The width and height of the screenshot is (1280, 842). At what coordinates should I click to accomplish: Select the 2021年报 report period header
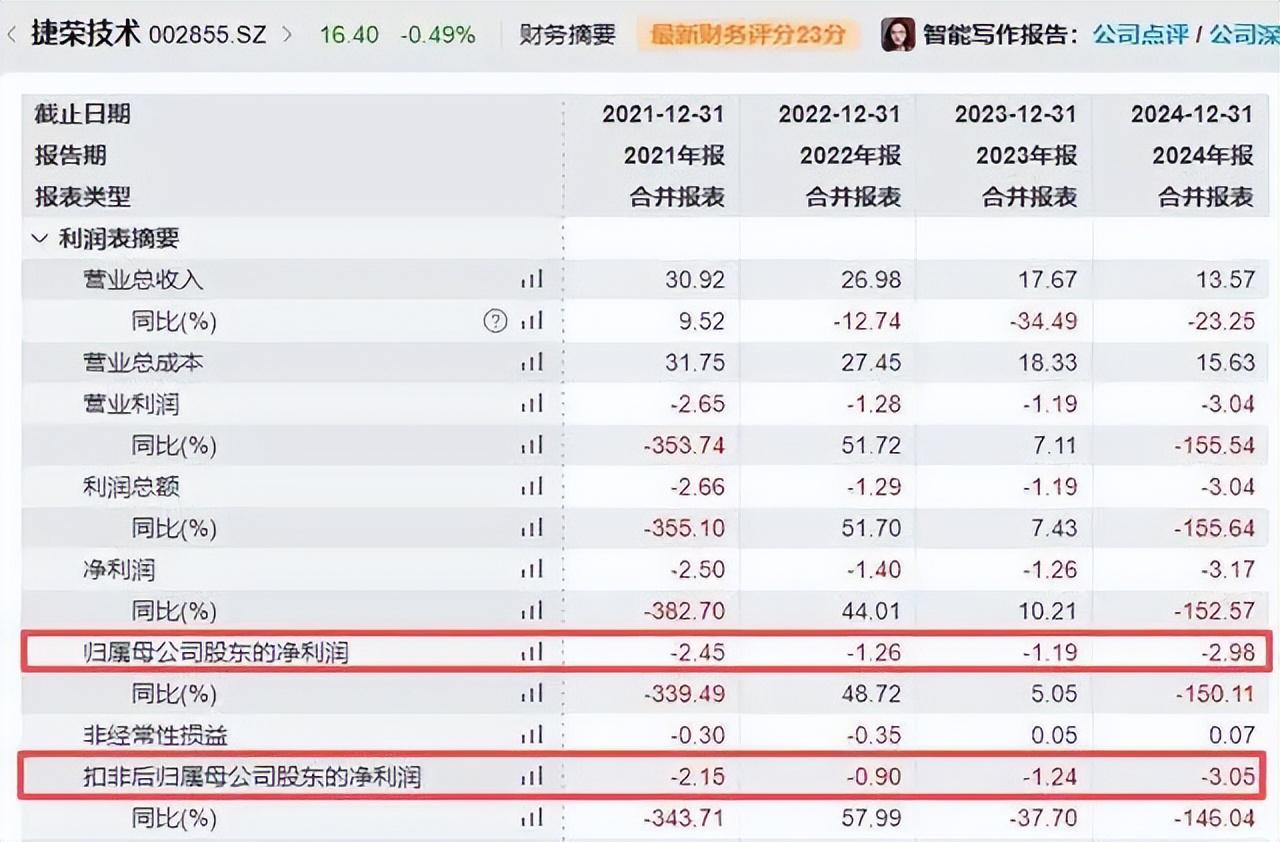point(674,156)
